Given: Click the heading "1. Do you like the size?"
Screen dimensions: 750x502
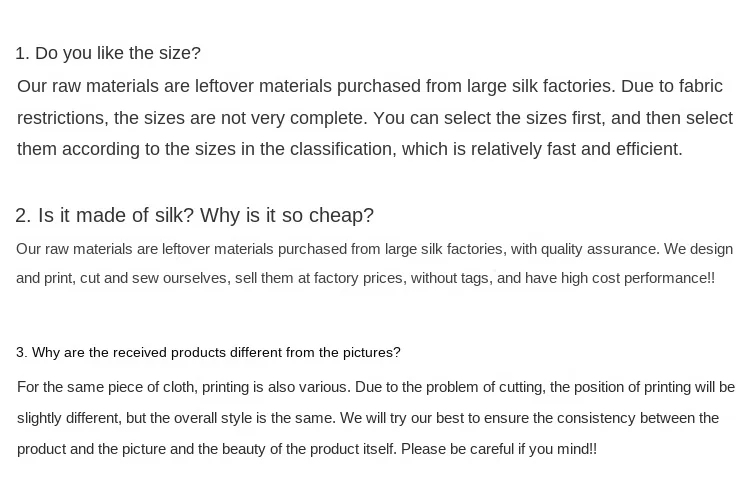Looking at the screenshot, I should (108, 53).
